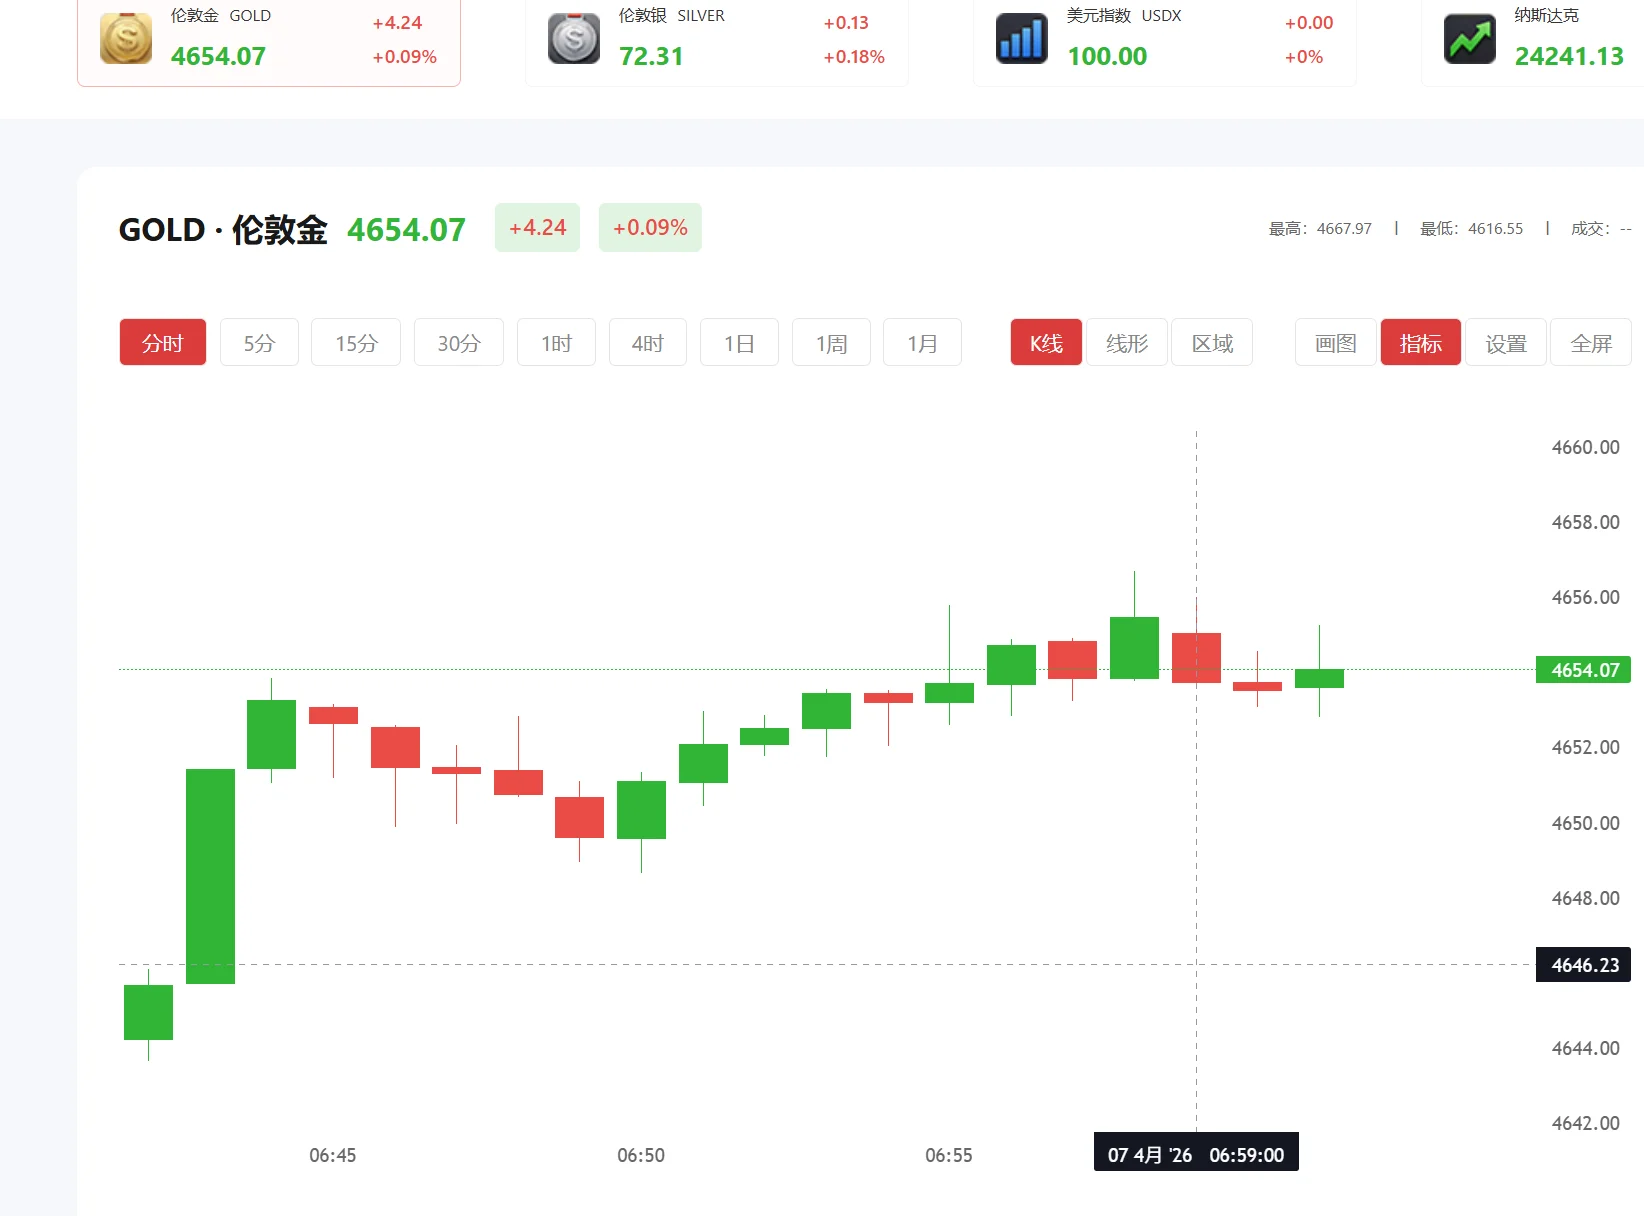Image resolution: width=1644 pixels, height=1216 pixels.
Task: Select the 分时 timeframe tab
Action: [162, 342]
